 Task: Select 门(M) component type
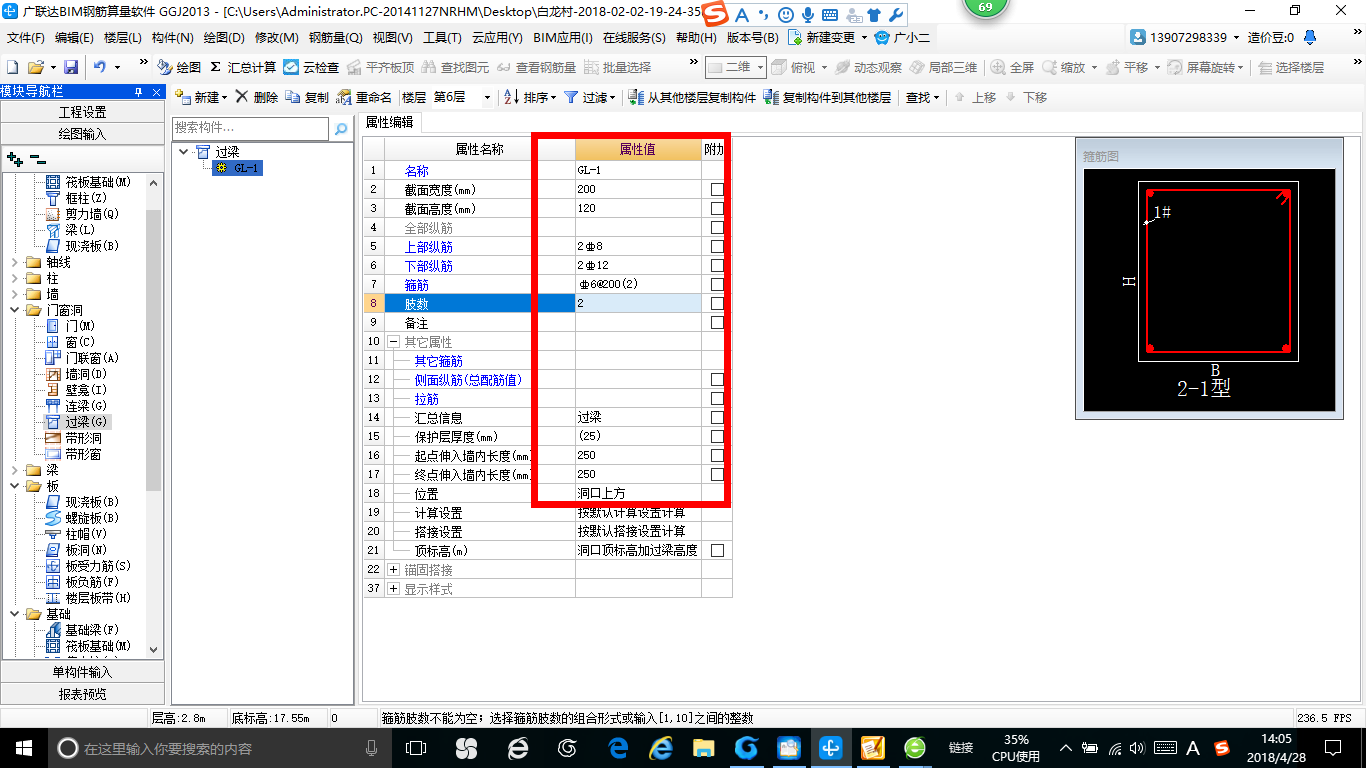70,326
